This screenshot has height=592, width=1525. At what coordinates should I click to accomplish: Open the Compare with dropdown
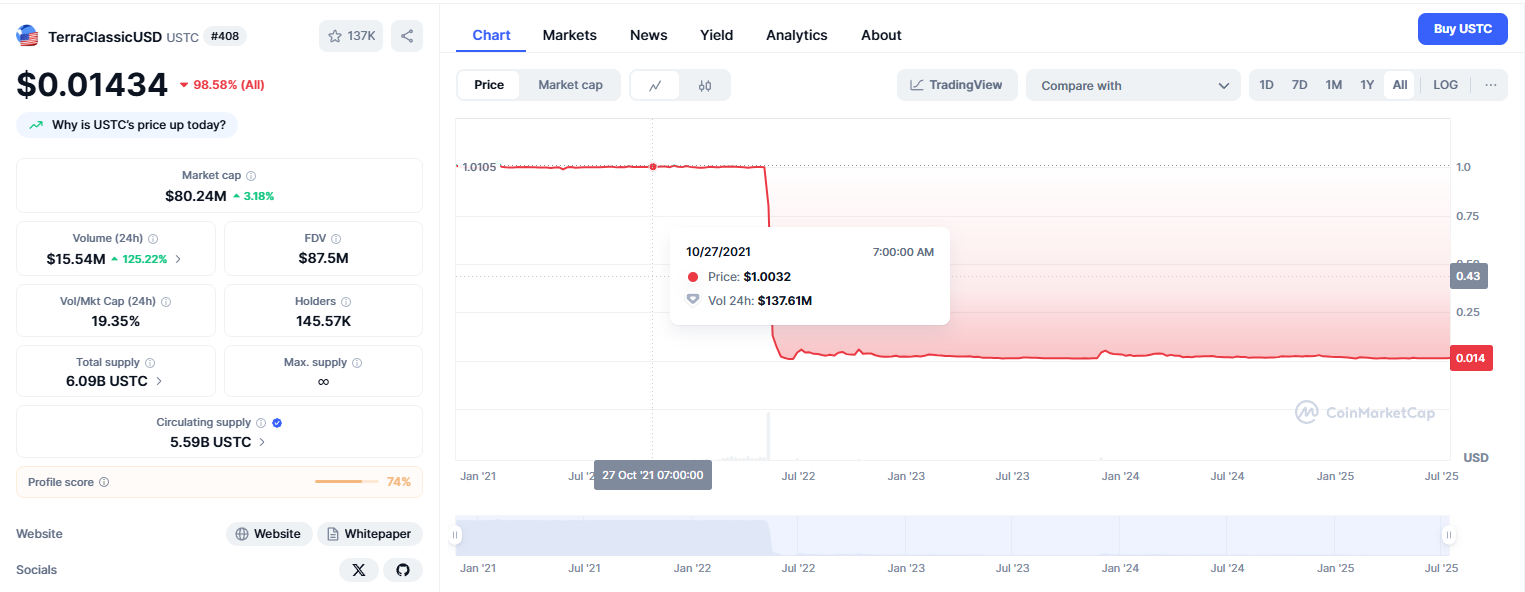click(x=1133, y=85)
